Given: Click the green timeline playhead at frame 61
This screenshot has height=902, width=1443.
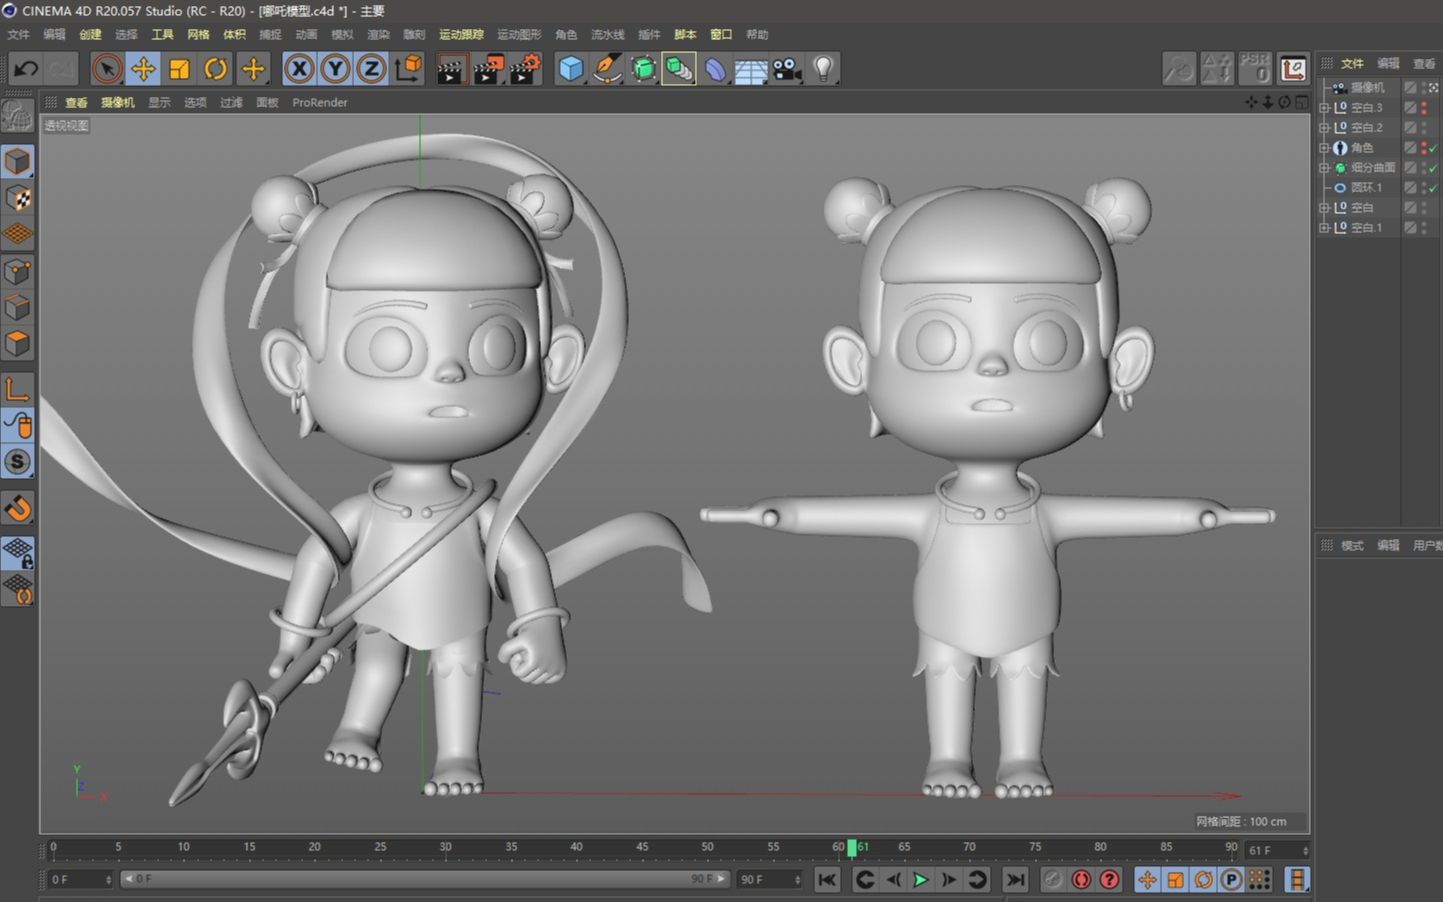Looking at the screenshot, I should [852, 847].
